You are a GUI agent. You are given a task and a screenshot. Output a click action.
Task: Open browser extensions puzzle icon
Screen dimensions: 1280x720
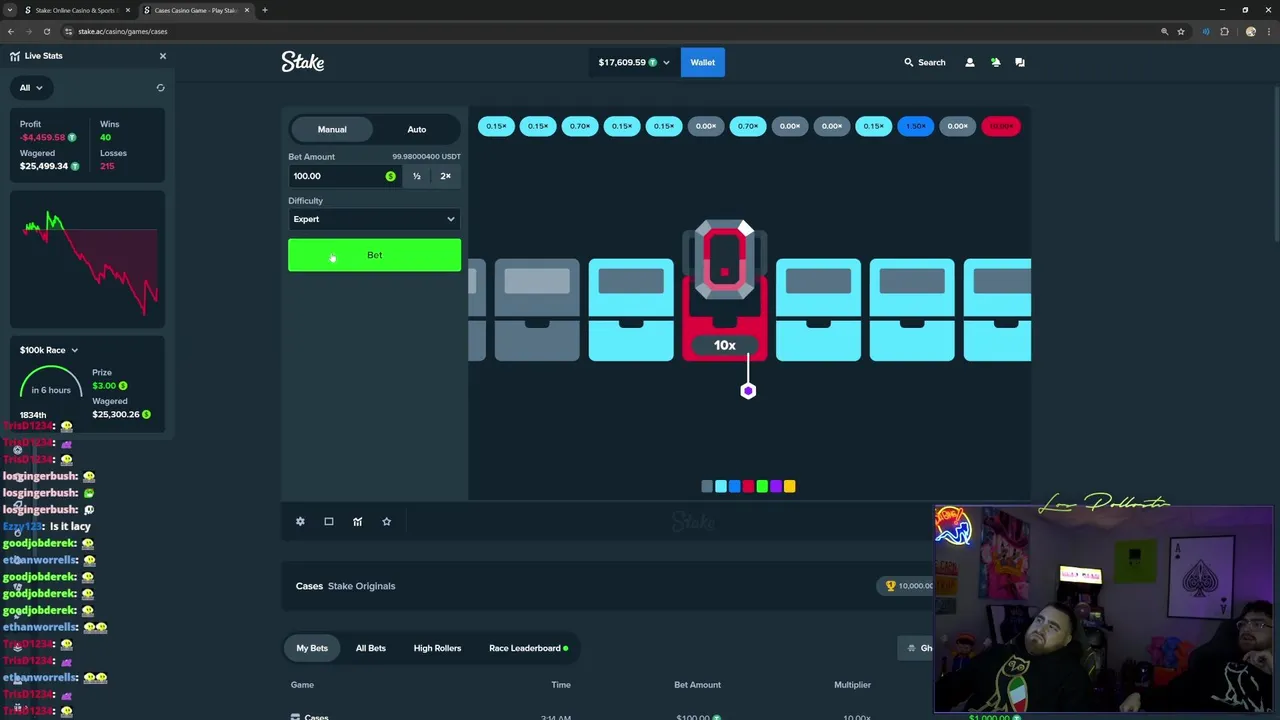click(x=1224, y=31)
